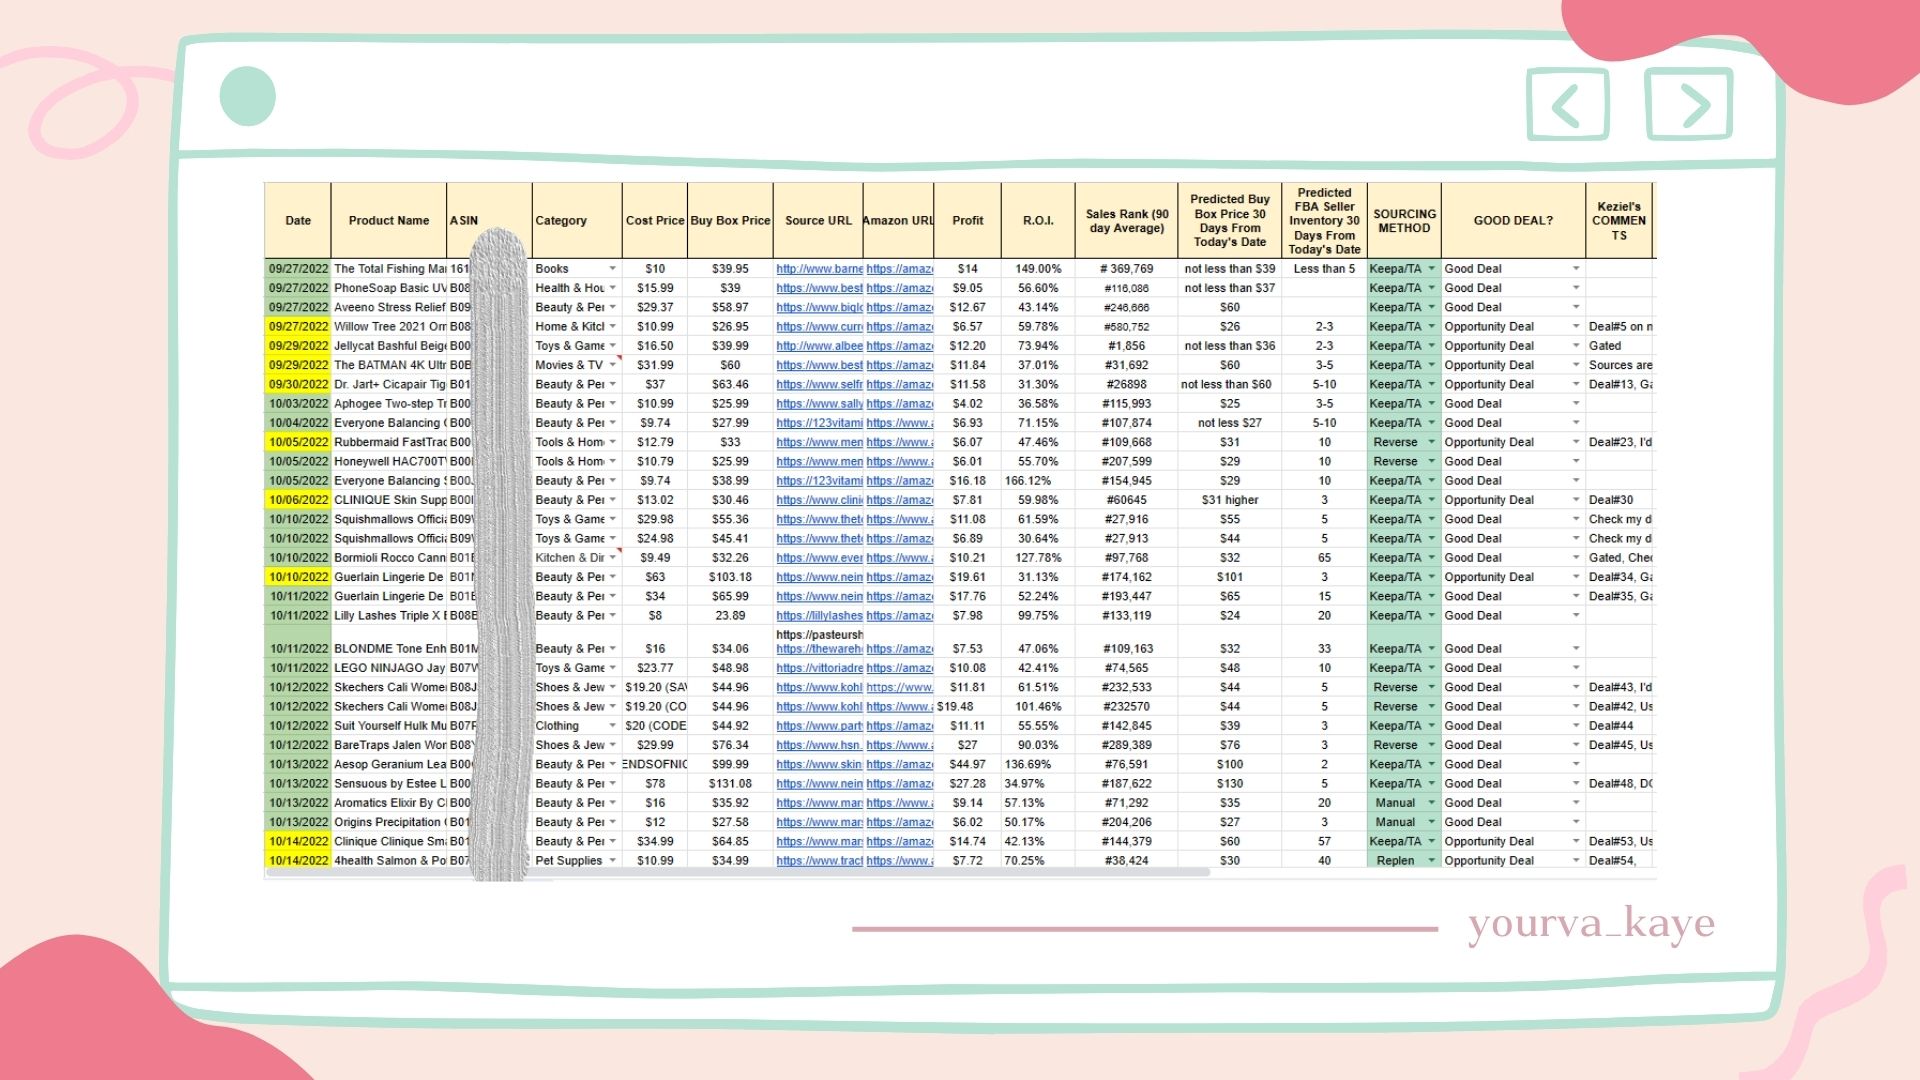
Task: Click the Dr. Jart+ Cicapair cell
Action: [389, 385]
